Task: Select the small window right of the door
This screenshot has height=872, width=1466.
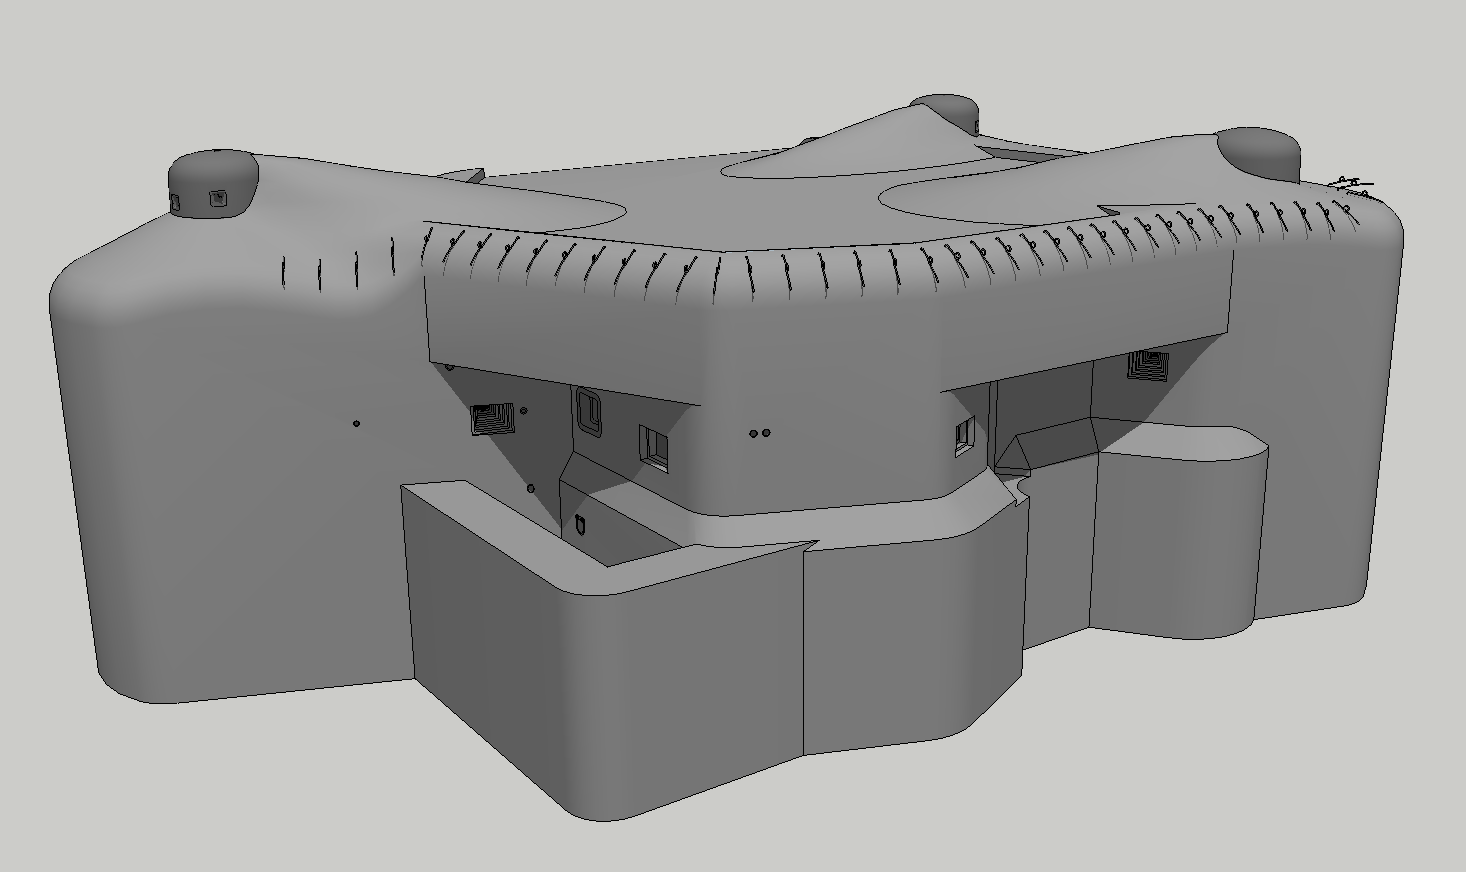Action: (654, 443)
